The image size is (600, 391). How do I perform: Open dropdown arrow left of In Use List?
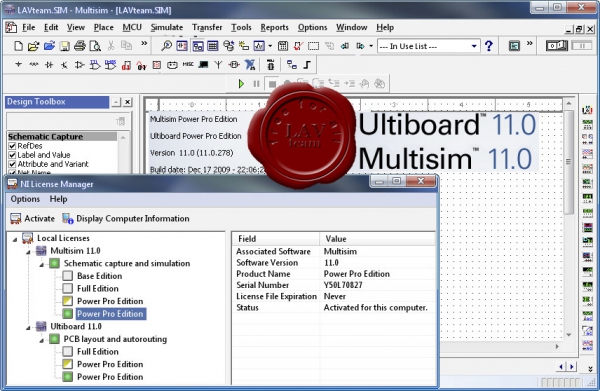(x=371, y=46)
